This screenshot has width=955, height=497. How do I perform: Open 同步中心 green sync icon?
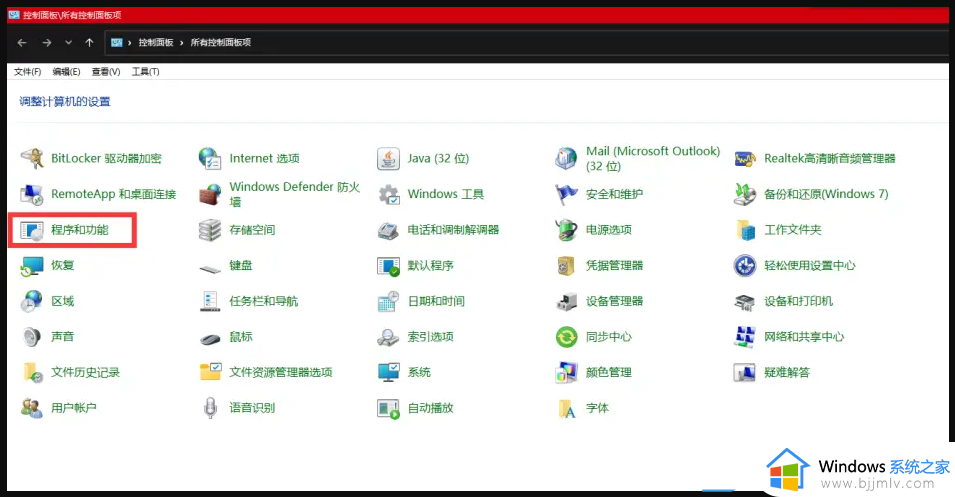point(566,337)
